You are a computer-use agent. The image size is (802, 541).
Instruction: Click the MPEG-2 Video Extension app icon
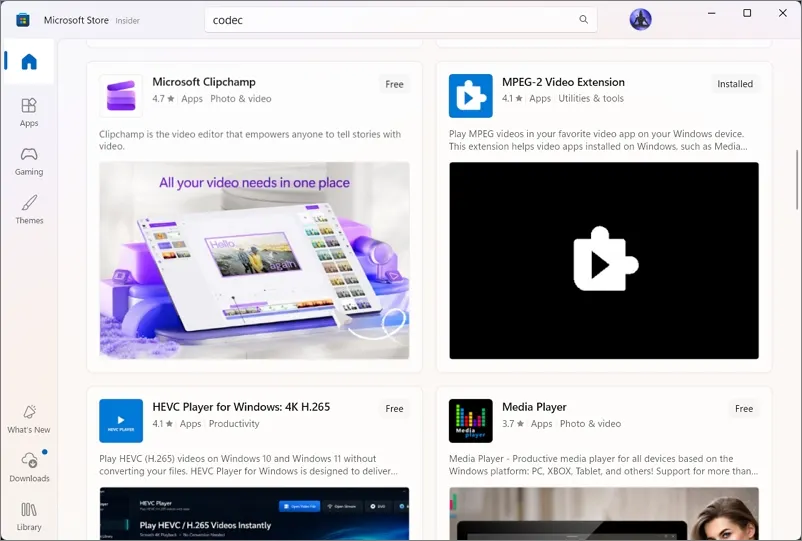click(x=471, y=96)
